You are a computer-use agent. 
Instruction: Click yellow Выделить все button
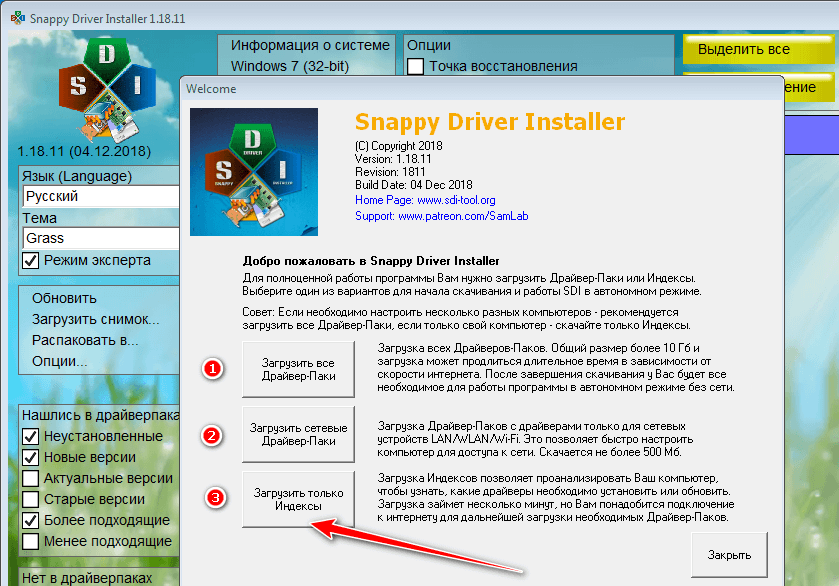758,49
